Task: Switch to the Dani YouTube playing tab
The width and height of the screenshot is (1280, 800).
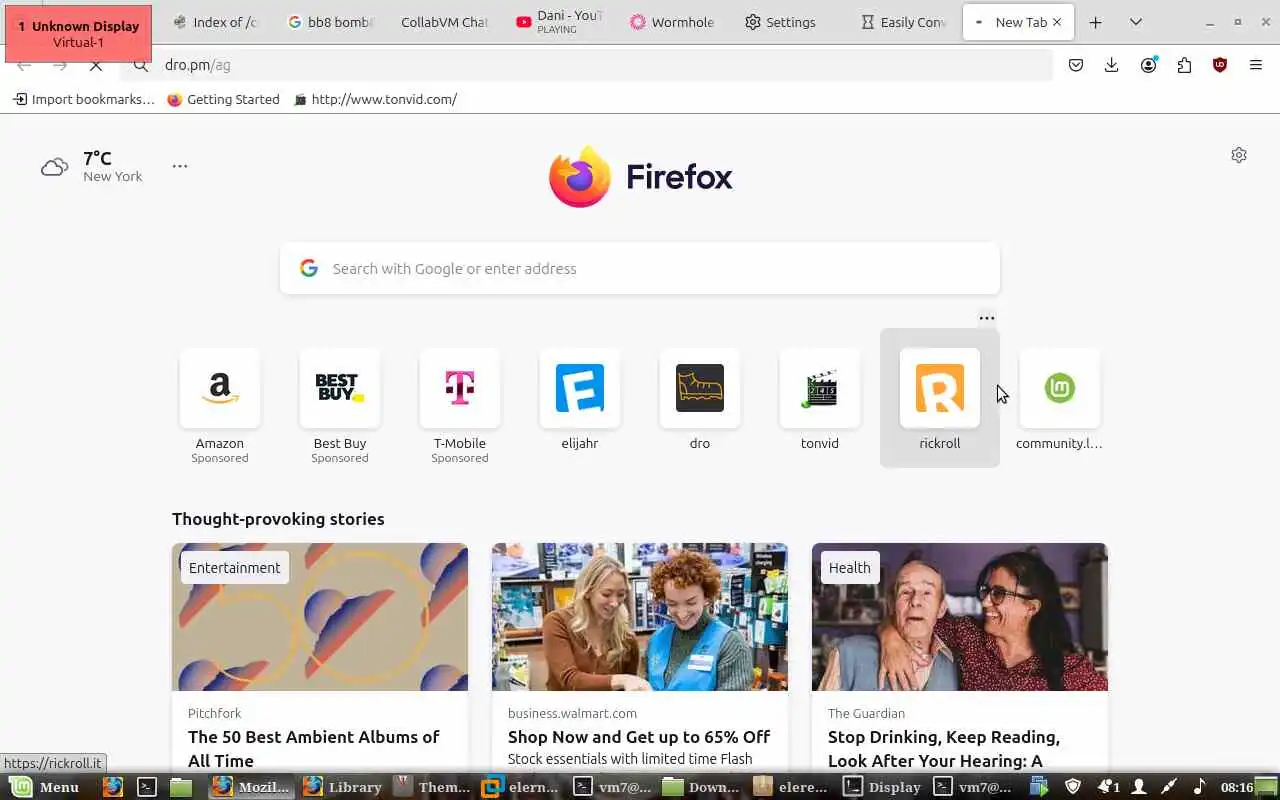Action: point(559,22)
